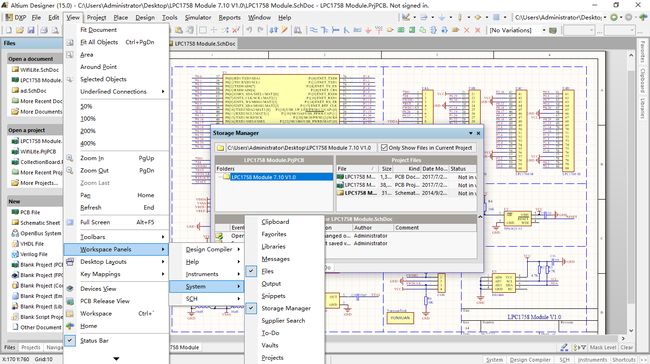Switch to the Projects panel tab
Viewport: 650px width, 364px height.
click(31, 347)
